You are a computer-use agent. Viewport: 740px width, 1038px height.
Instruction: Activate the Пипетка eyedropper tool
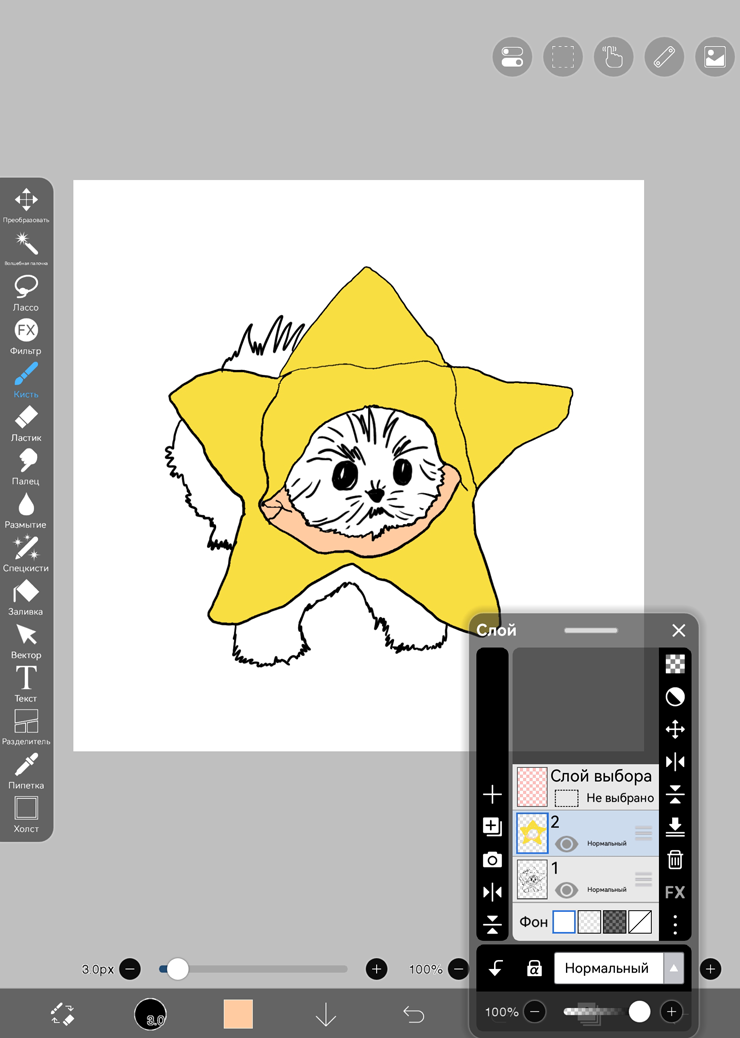tap(26, 768)
